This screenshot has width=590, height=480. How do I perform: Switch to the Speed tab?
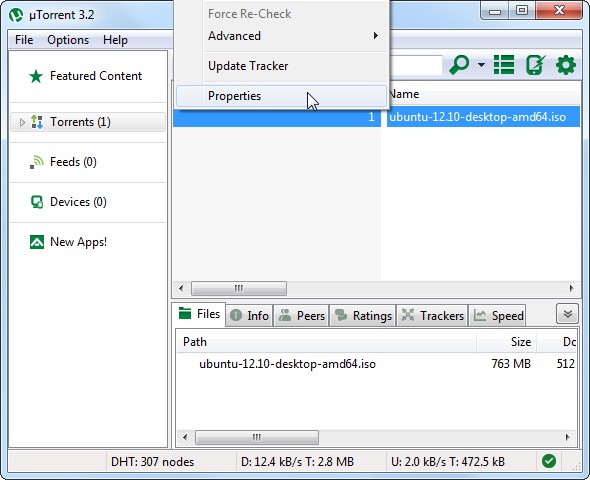tap(497, 315)
